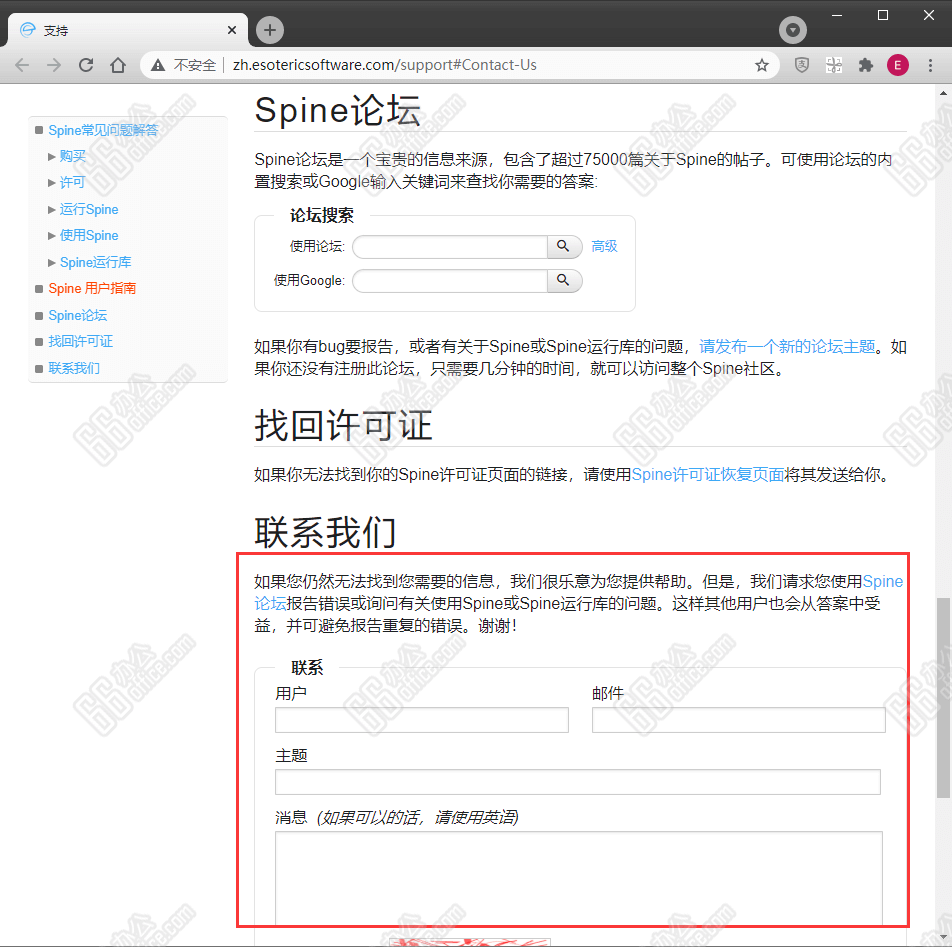The image size is (952, 947).
Task: Click the Spine论坛 page heading
Action: [338, 110]
